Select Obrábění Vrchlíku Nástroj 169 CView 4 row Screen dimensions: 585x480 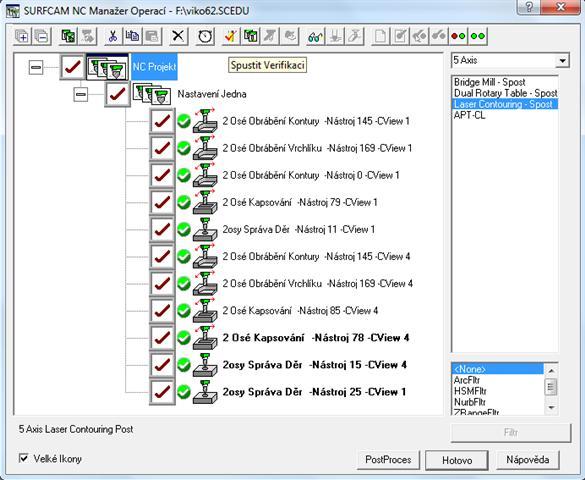tap(317, 283)
